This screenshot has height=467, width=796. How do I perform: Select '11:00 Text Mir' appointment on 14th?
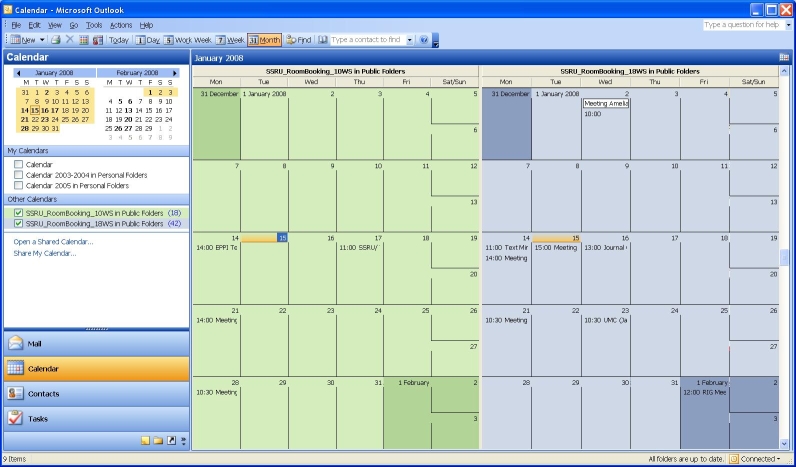(507, 248)
